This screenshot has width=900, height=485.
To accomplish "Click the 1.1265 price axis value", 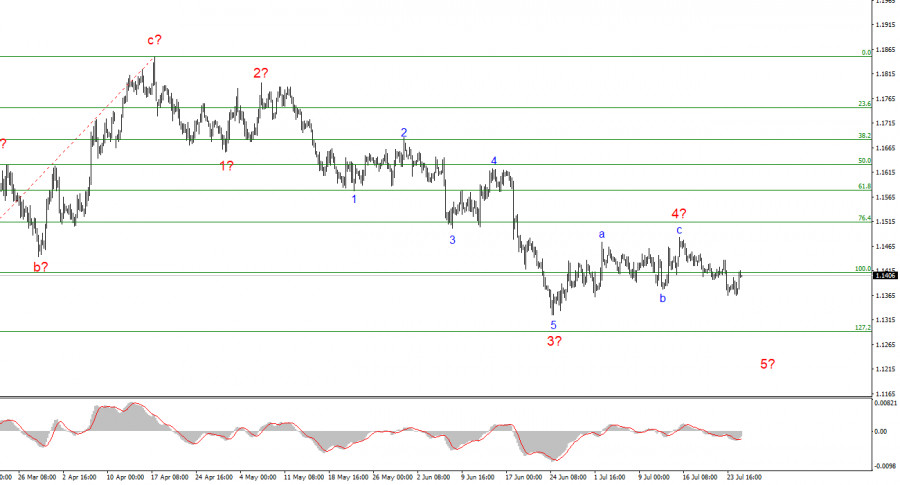I will [885, 344].
